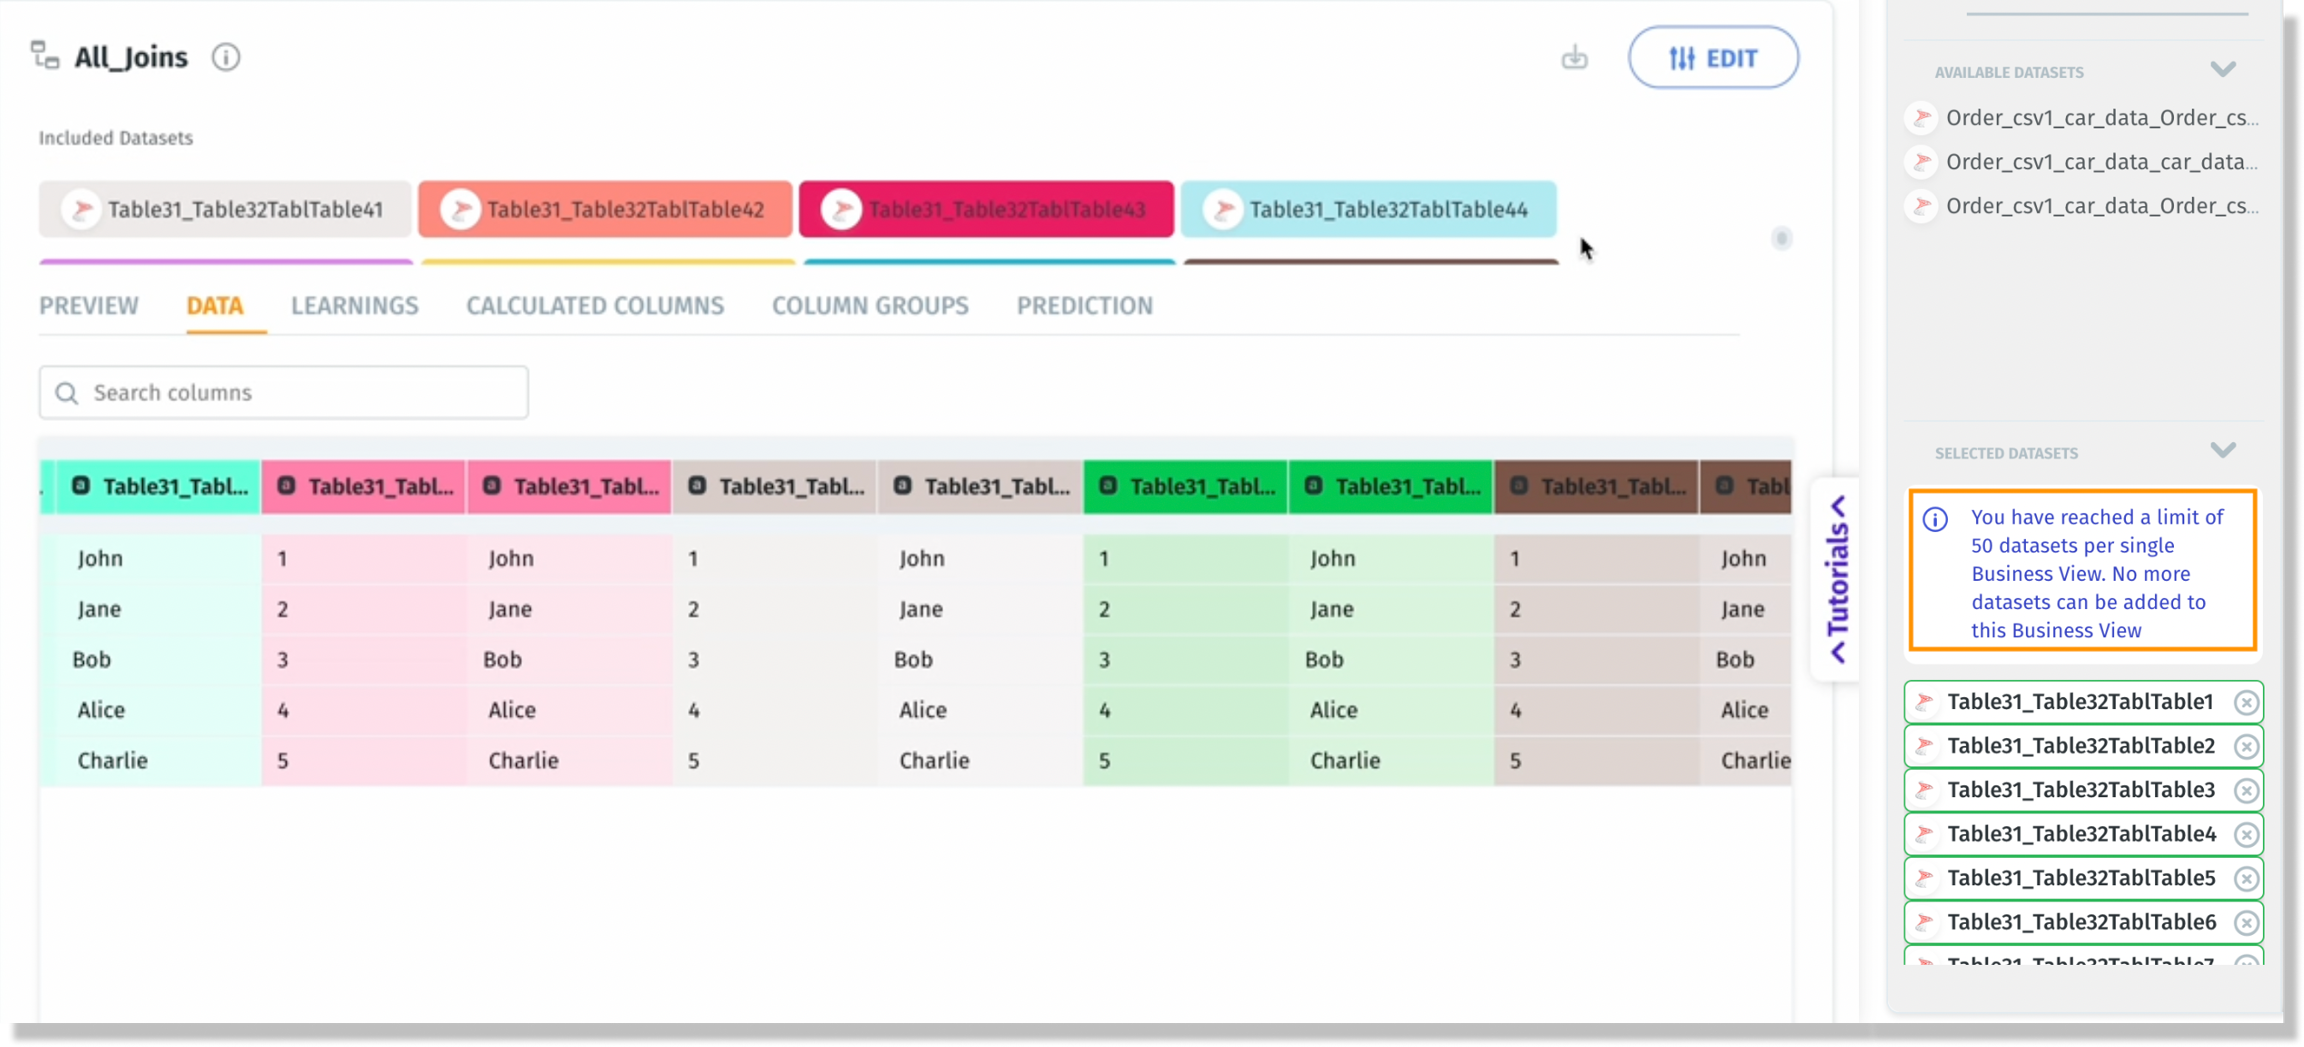Collapse the Selected Datasets section
The height and width of the screenshot is (1047, 2304).
[x=2222, y=451]
